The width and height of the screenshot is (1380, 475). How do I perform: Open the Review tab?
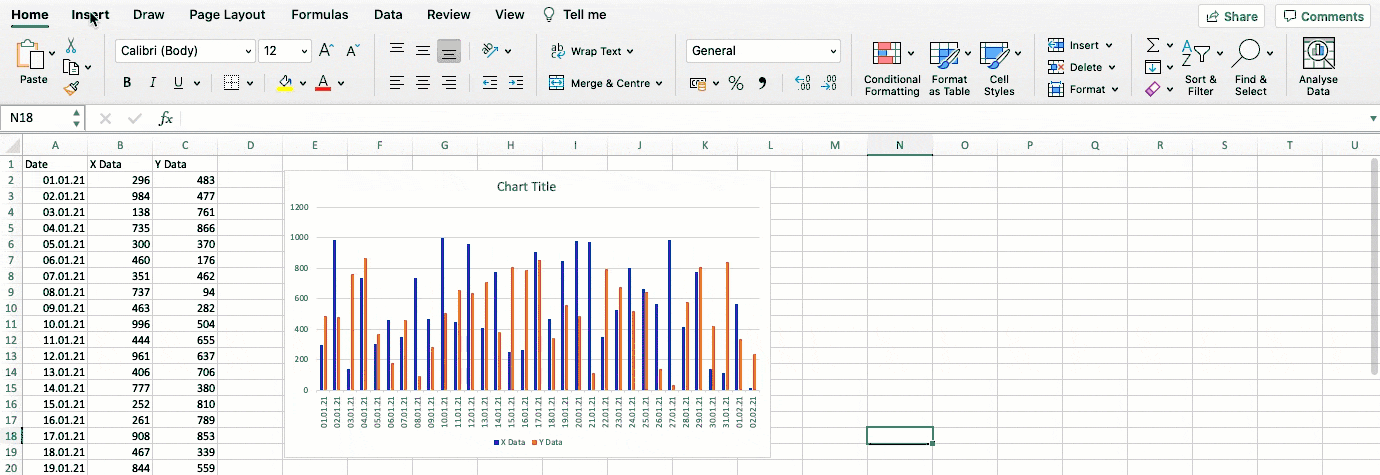[x=448, y=15]
